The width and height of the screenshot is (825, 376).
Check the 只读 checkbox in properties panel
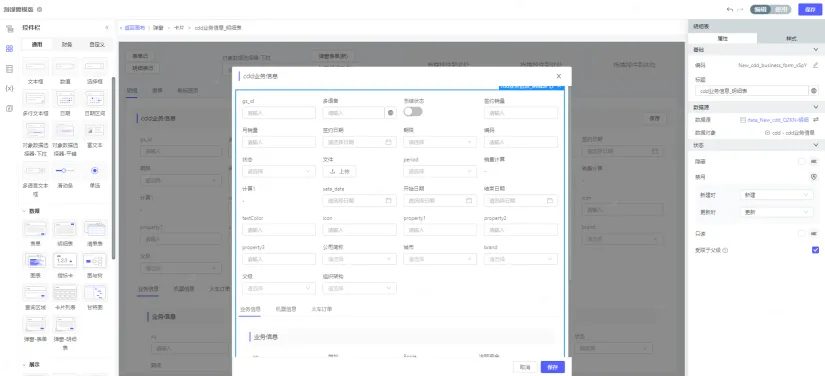[801, 233]
